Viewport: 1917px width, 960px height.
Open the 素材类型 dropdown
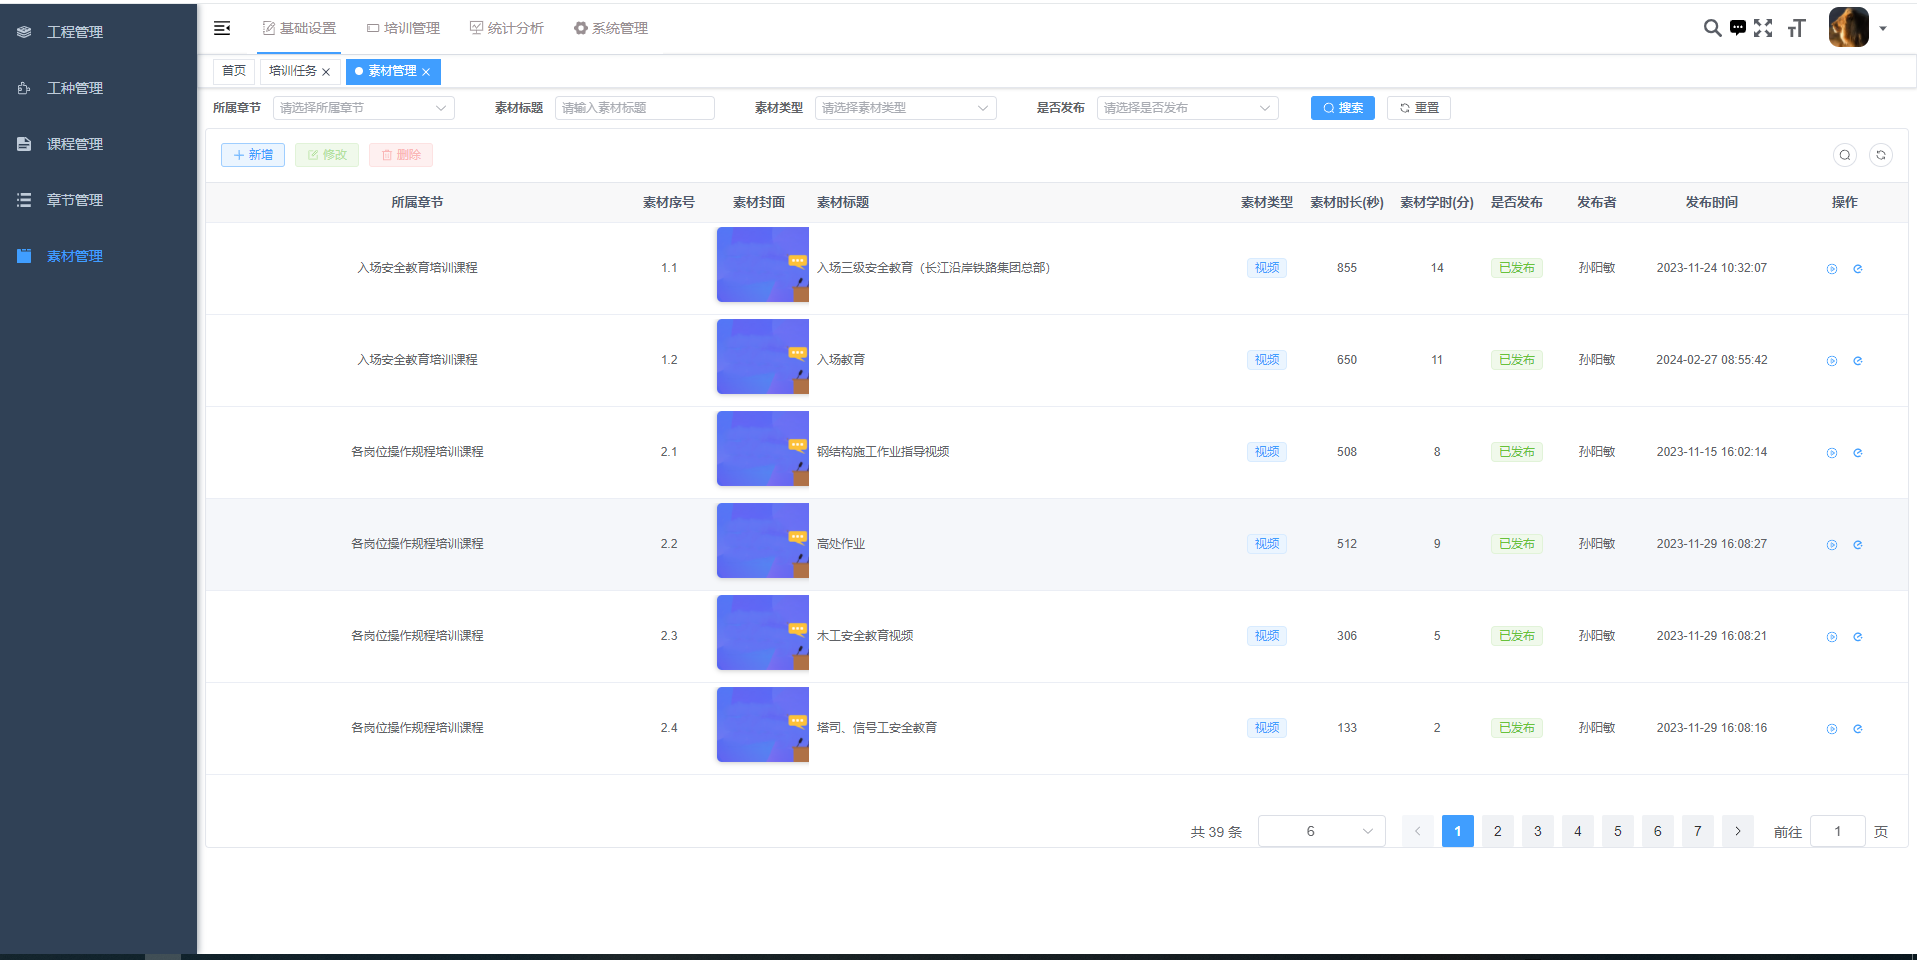click(x=905, y=108)
